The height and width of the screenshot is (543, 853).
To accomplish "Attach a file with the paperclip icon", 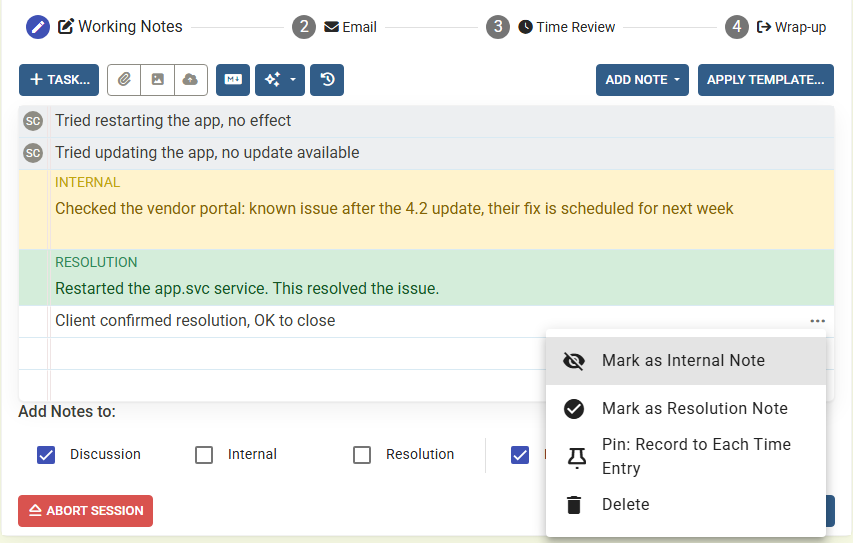I will coord(124,80).
